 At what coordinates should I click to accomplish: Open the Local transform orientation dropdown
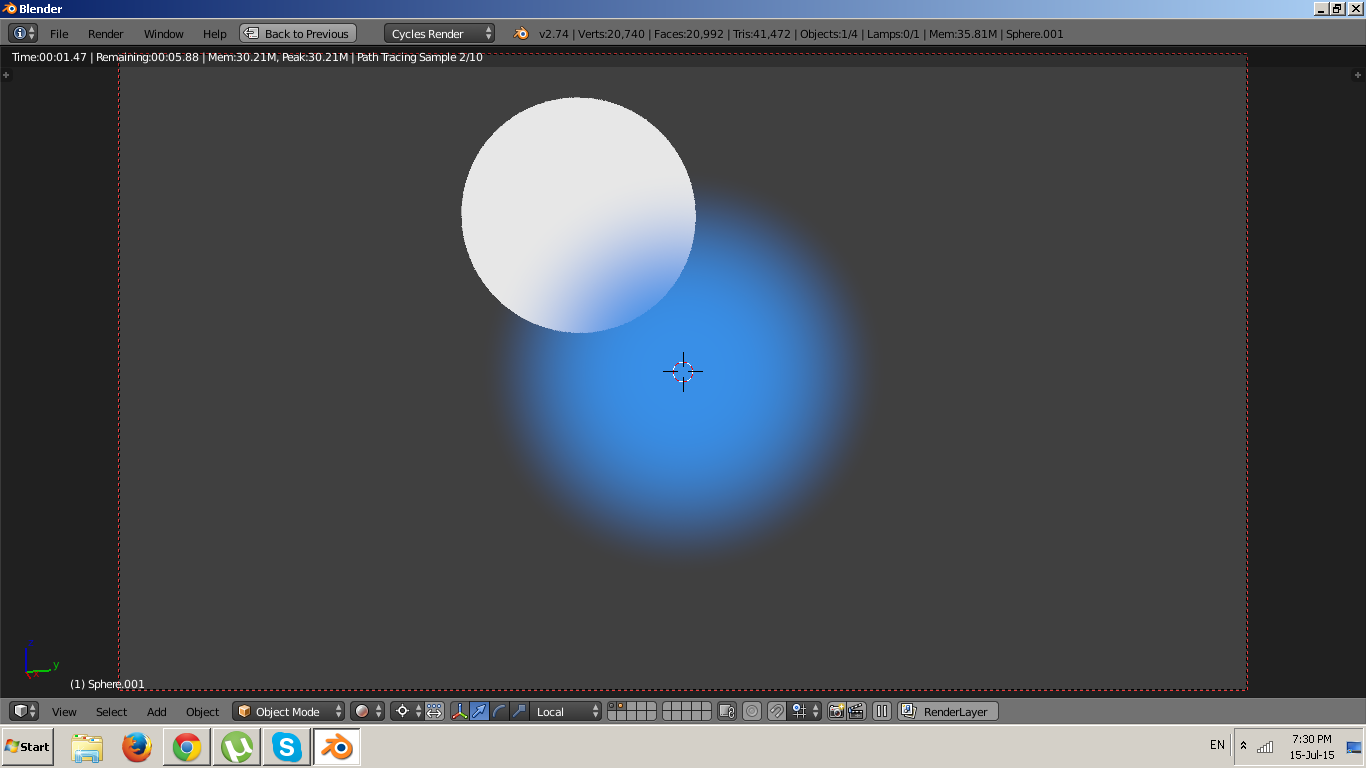point(566,711)
